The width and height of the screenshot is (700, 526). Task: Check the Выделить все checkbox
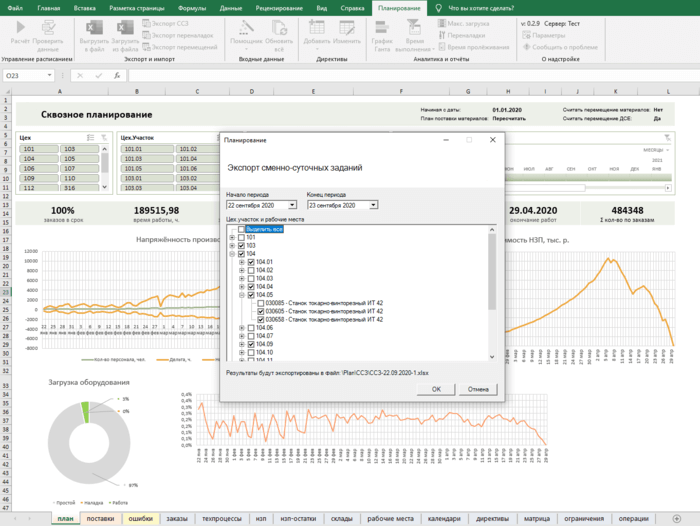click(241, 228)
